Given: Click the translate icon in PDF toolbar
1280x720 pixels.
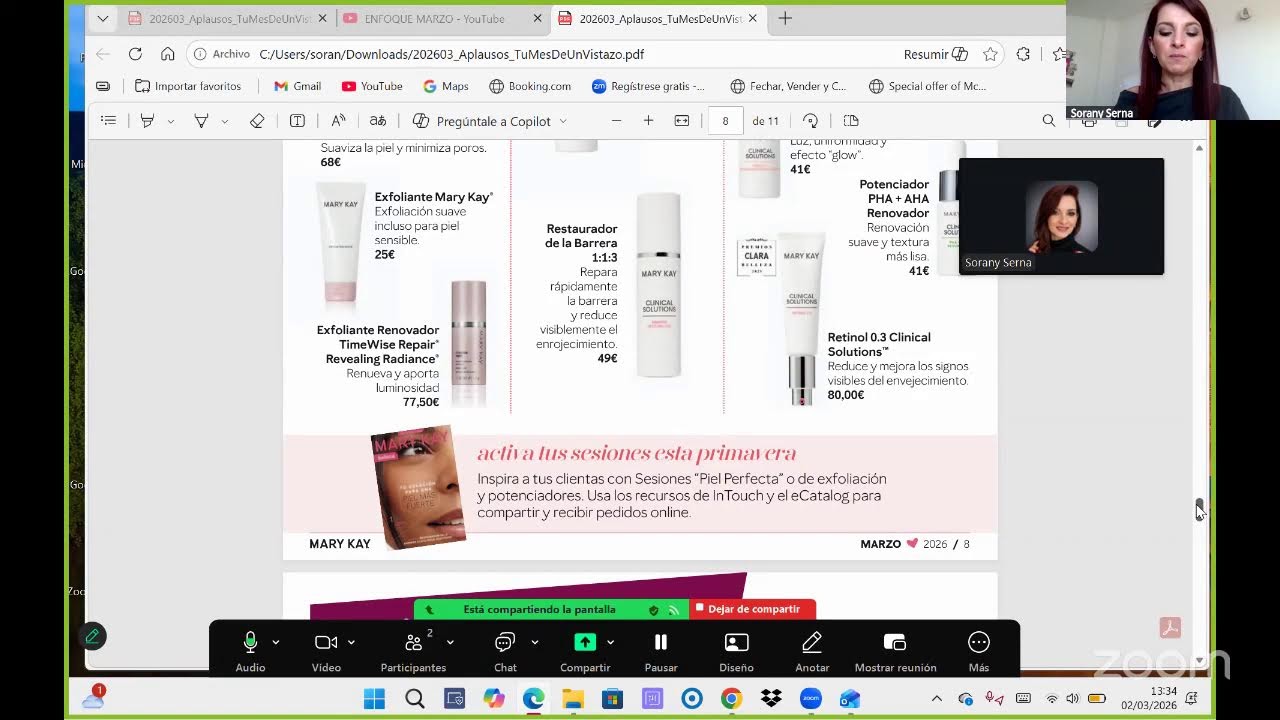Looking at the screenshot, I should [x=378, y=121].
